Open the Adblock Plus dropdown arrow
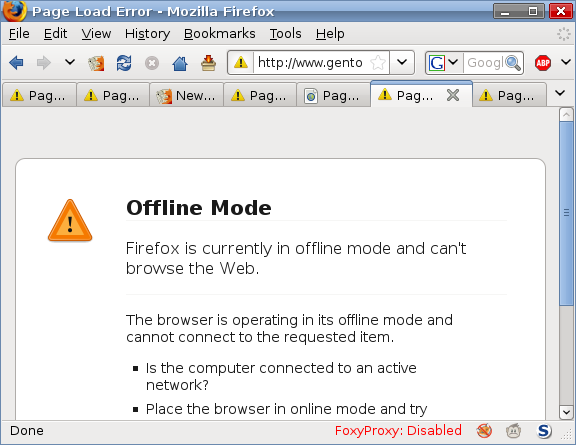Screen dimensions: 576x445 pyautogui.click(x=566, y=62)
